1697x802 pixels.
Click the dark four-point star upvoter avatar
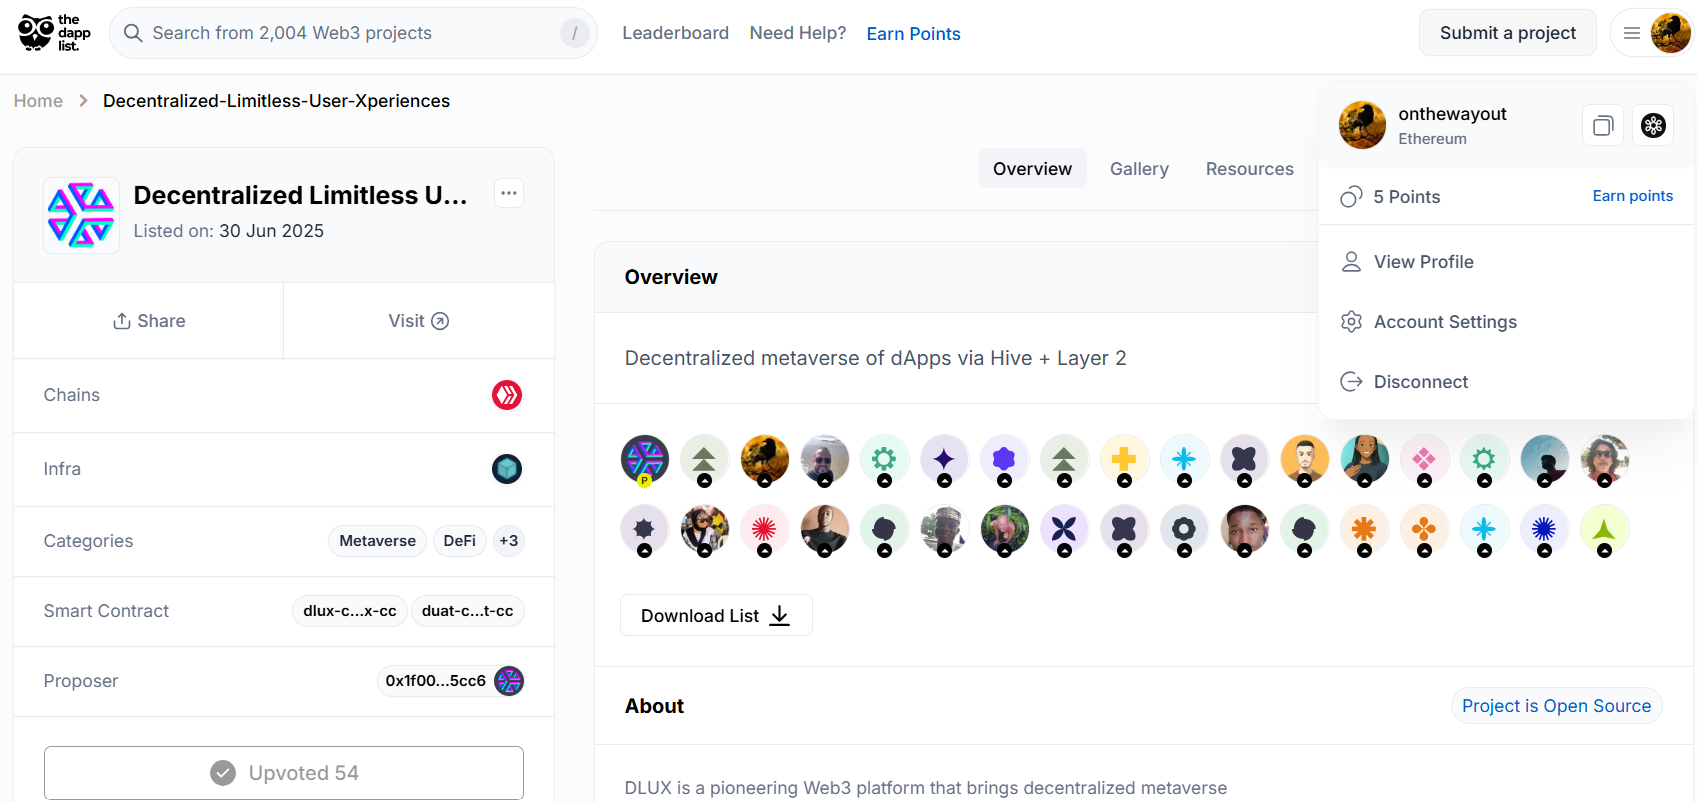point(944,460)
